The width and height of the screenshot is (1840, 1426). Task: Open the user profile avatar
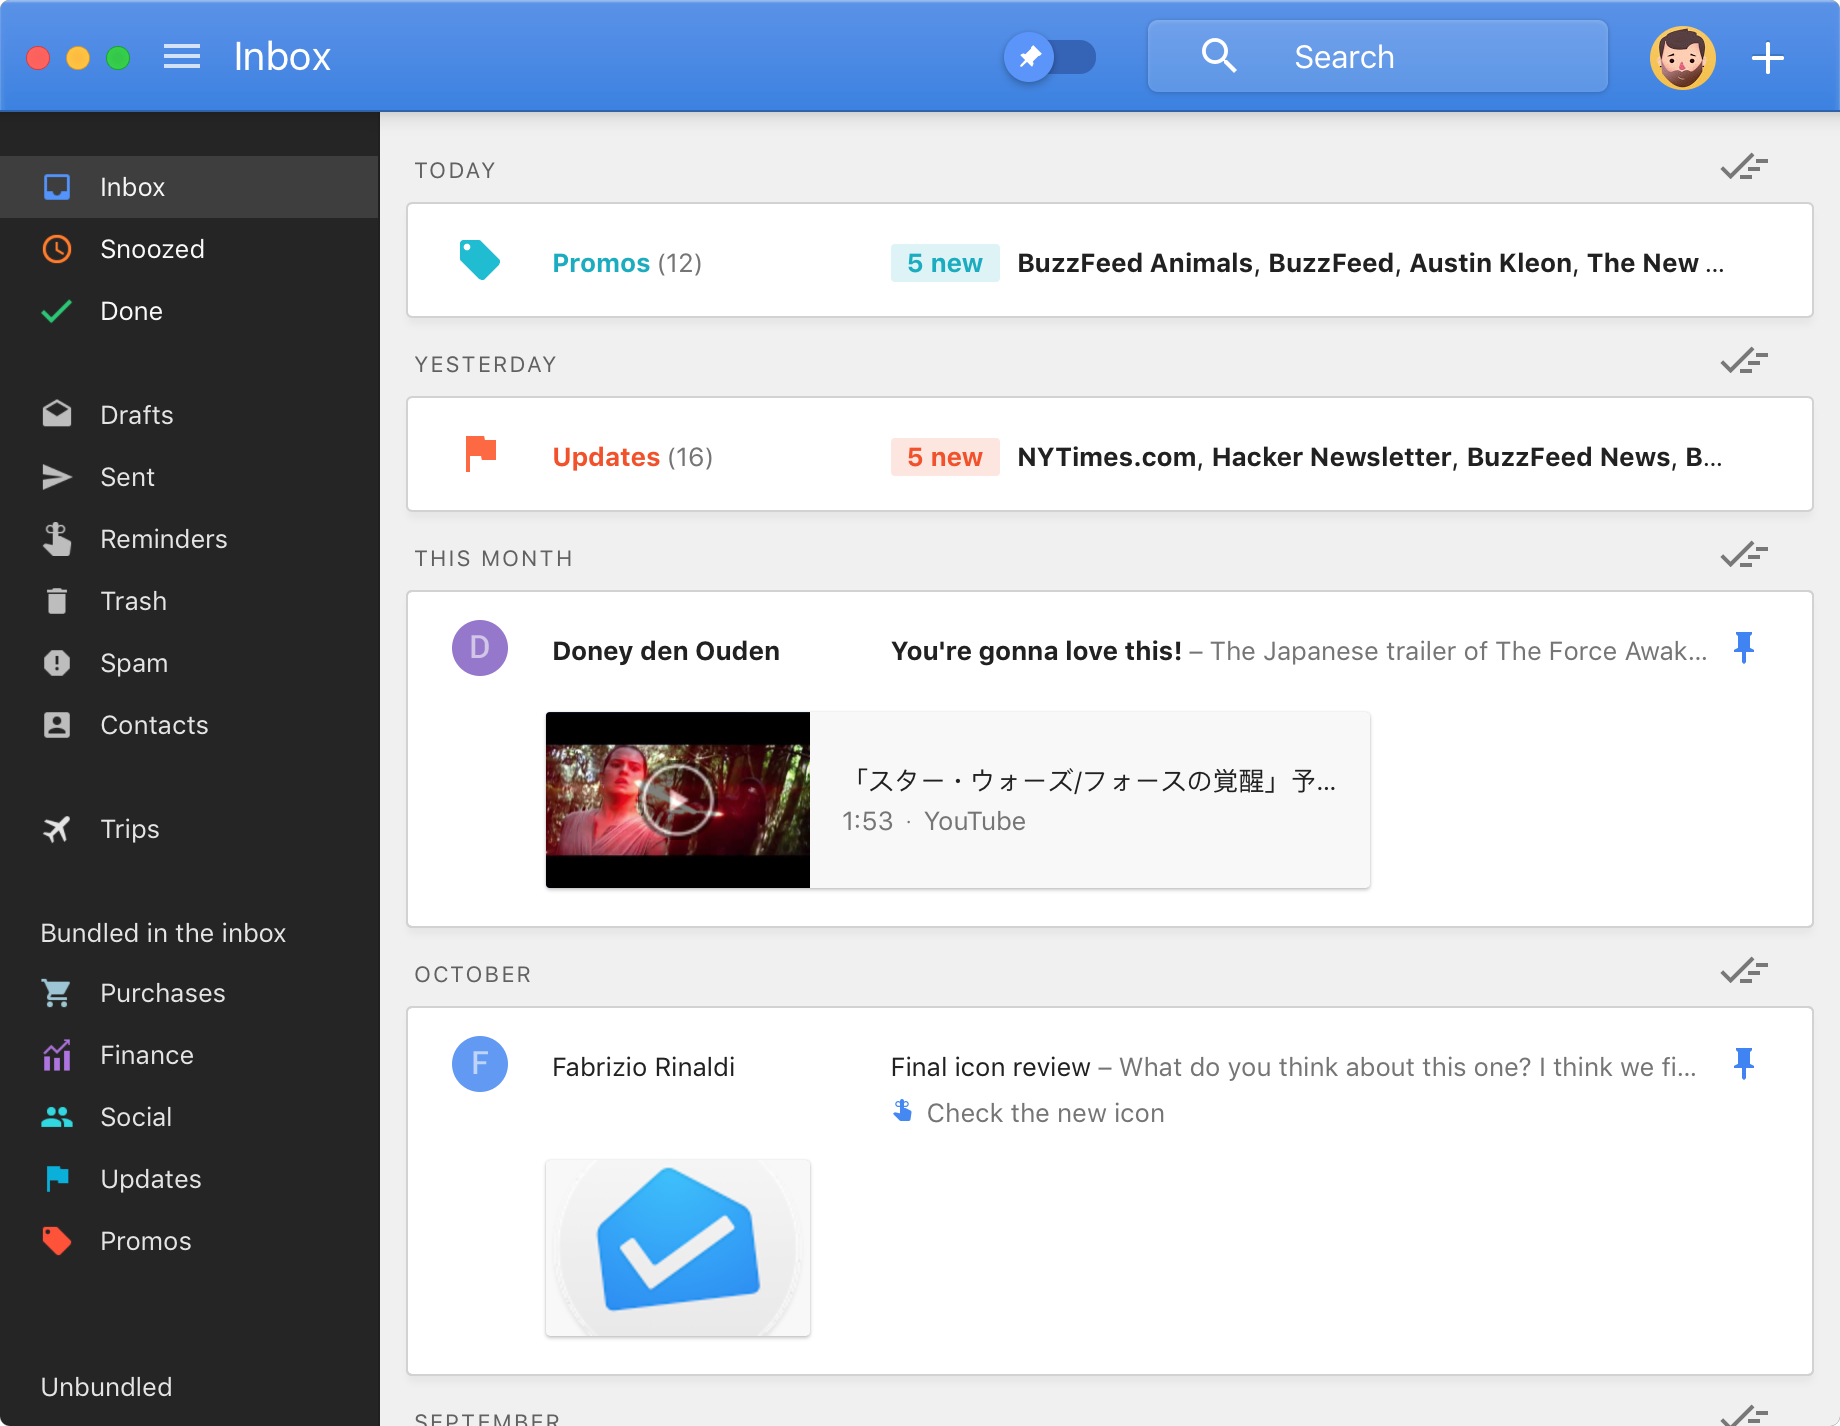point(1682,57)
